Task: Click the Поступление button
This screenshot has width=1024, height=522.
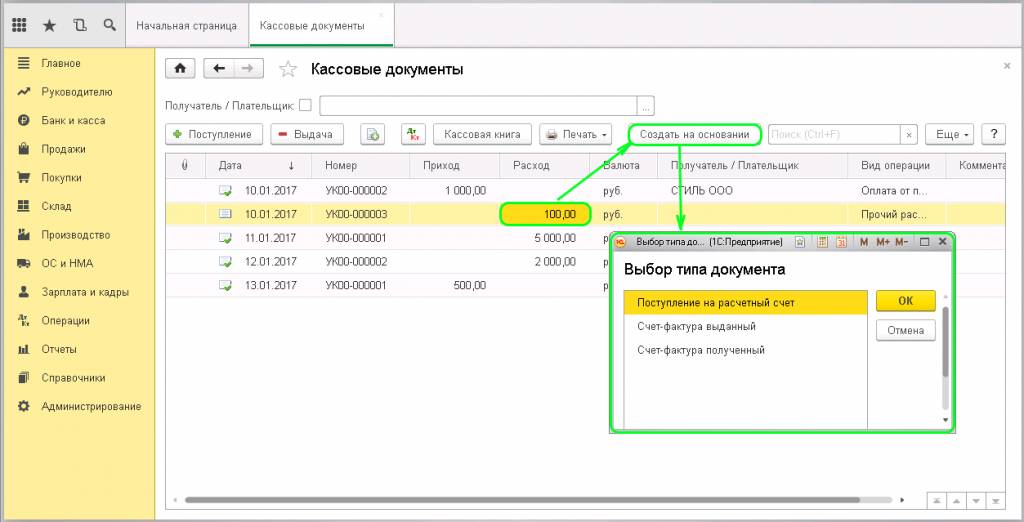Action: [x=214, y=135]
